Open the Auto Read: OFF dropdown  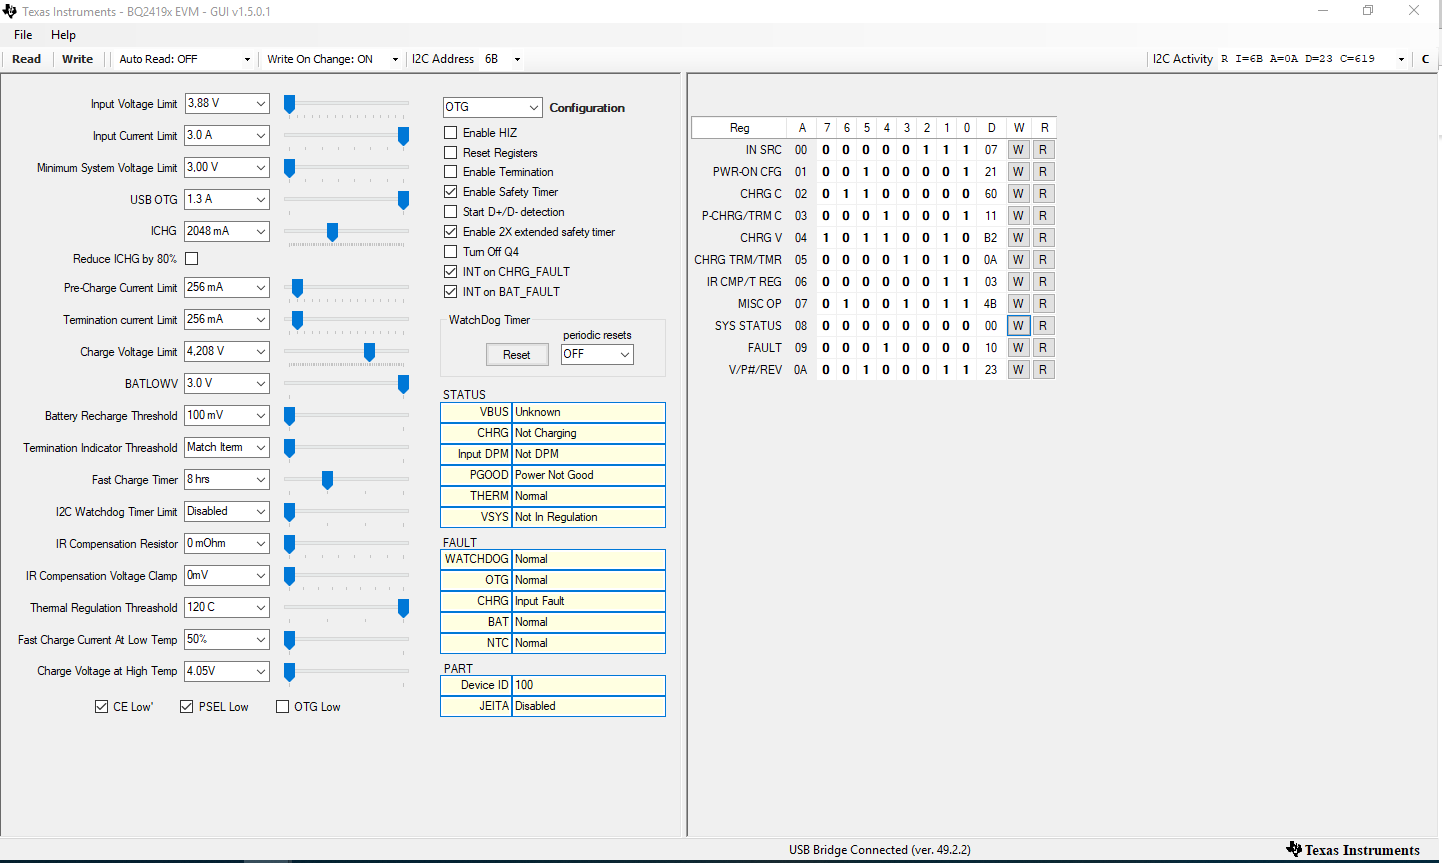(184, 59)
